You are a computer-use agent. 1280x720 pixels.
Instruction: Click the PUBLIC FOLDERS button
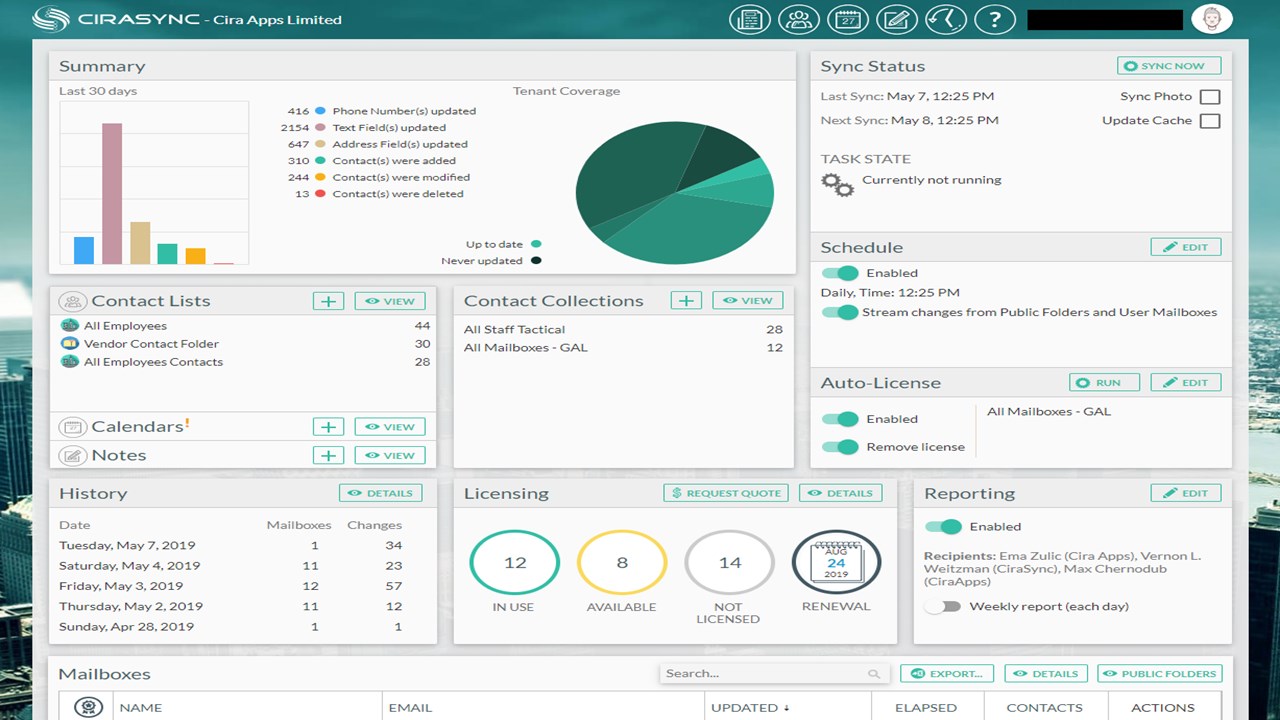(1160, 674)
